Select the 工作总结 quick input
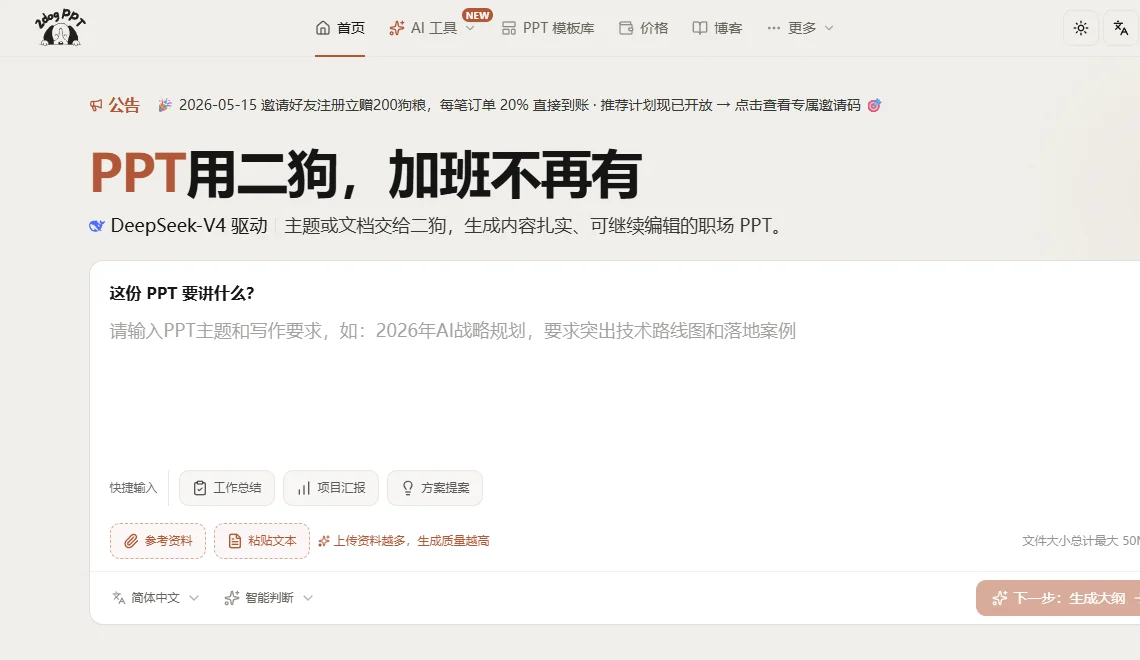Viewport: 1140px width, 660px height. pyautogui.click(x=227, y=488)
